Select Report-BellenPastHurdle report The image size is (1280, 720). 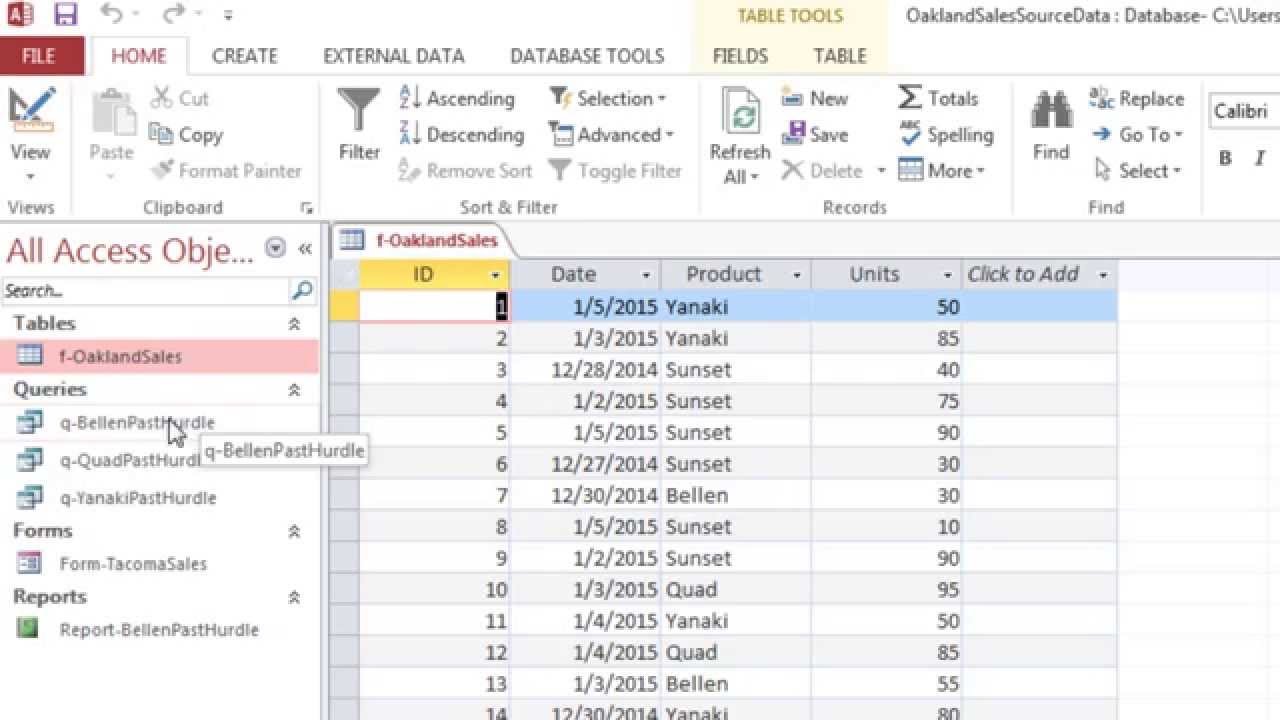click(x=160, y=630)
